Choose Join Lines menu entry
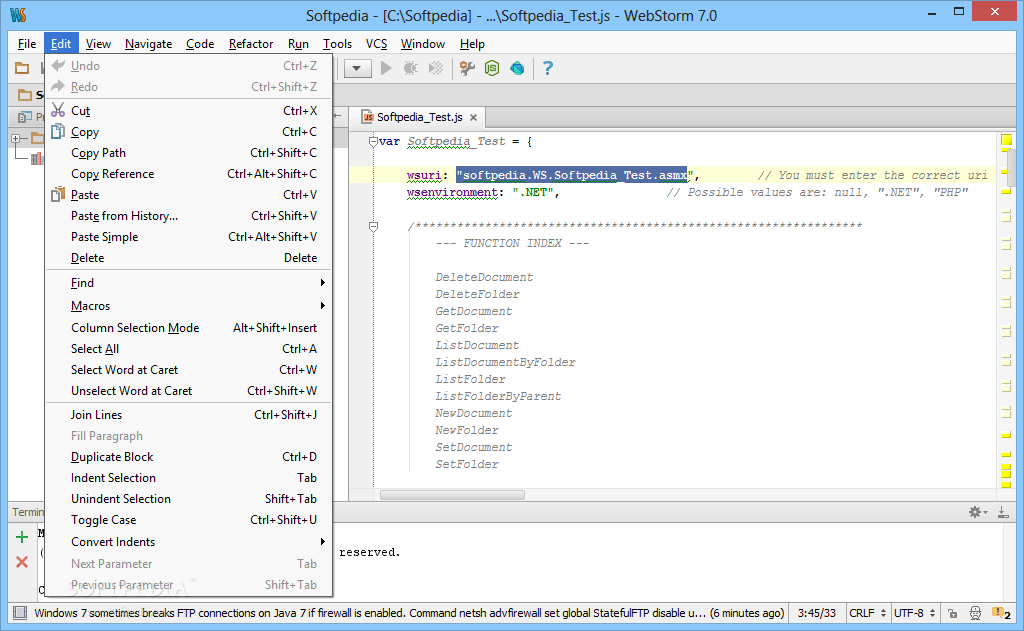 click(189, 415)
